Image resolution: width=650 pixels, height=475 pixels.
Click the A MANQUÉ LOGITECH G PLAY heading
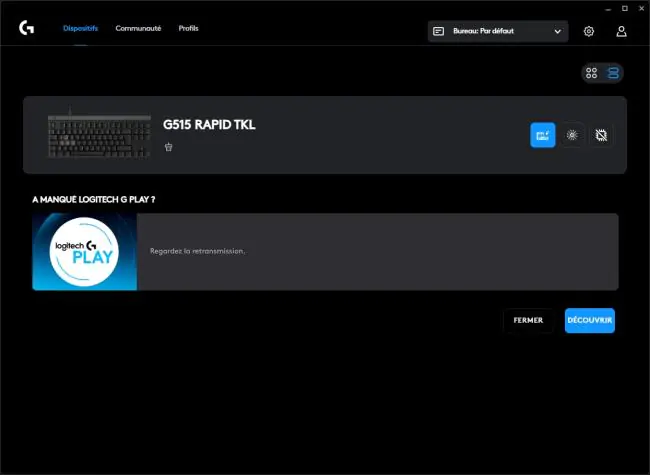(x=94, y=199)
